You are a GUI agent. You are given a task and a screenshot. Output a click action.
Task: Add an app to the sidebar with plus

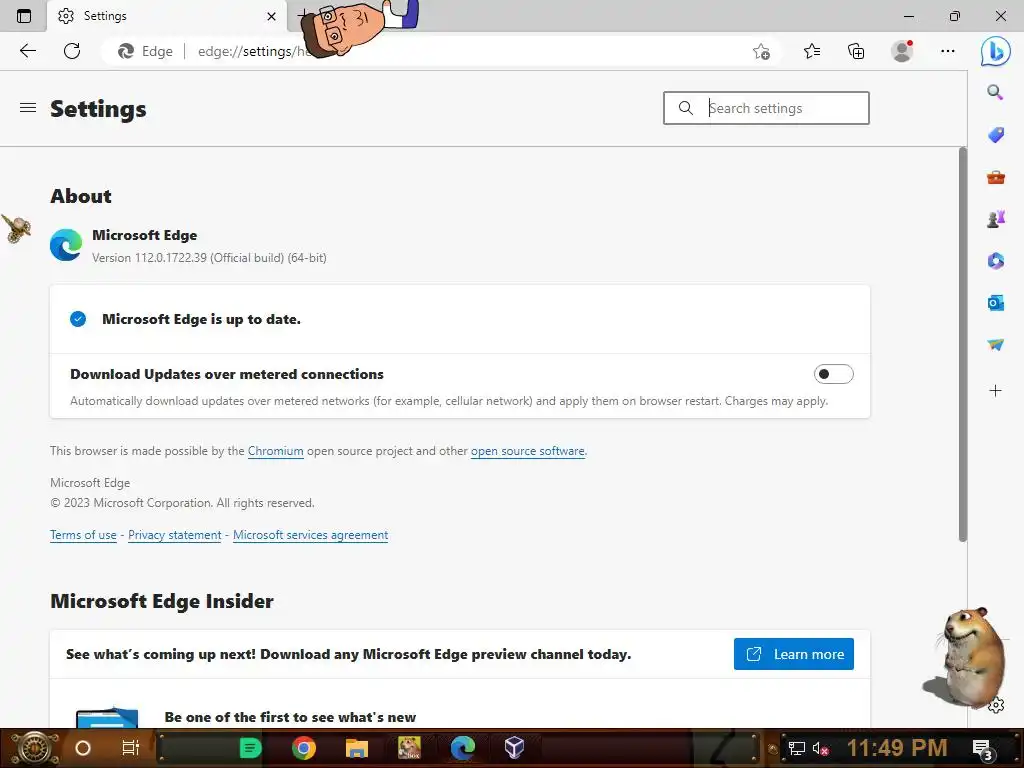pyautogui.click(x=995, y=391)
